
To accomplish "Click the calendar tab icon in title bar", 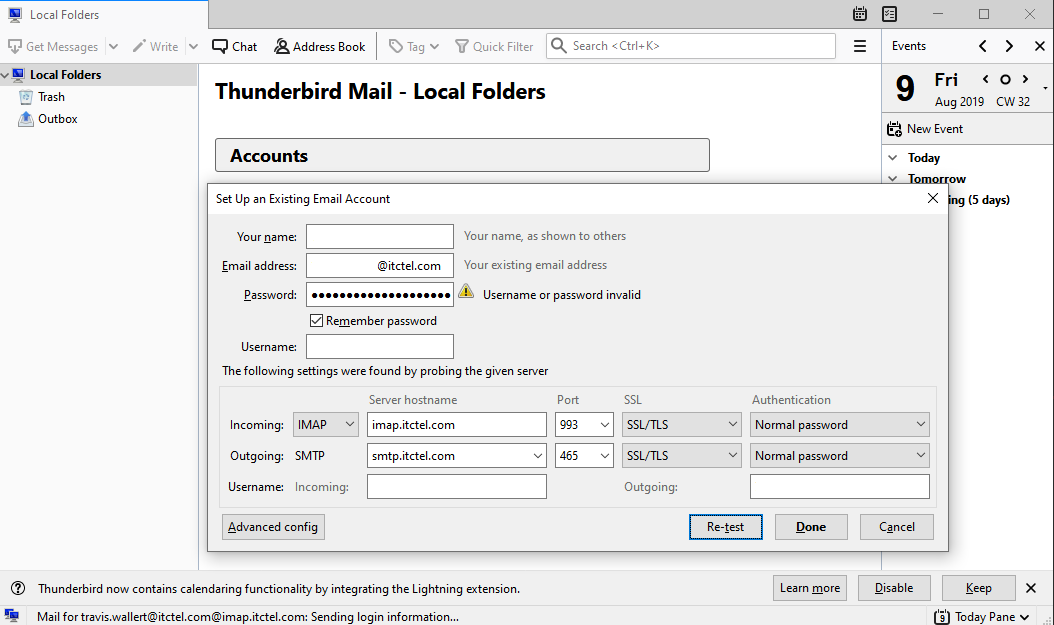I will [x=860, y=14].
